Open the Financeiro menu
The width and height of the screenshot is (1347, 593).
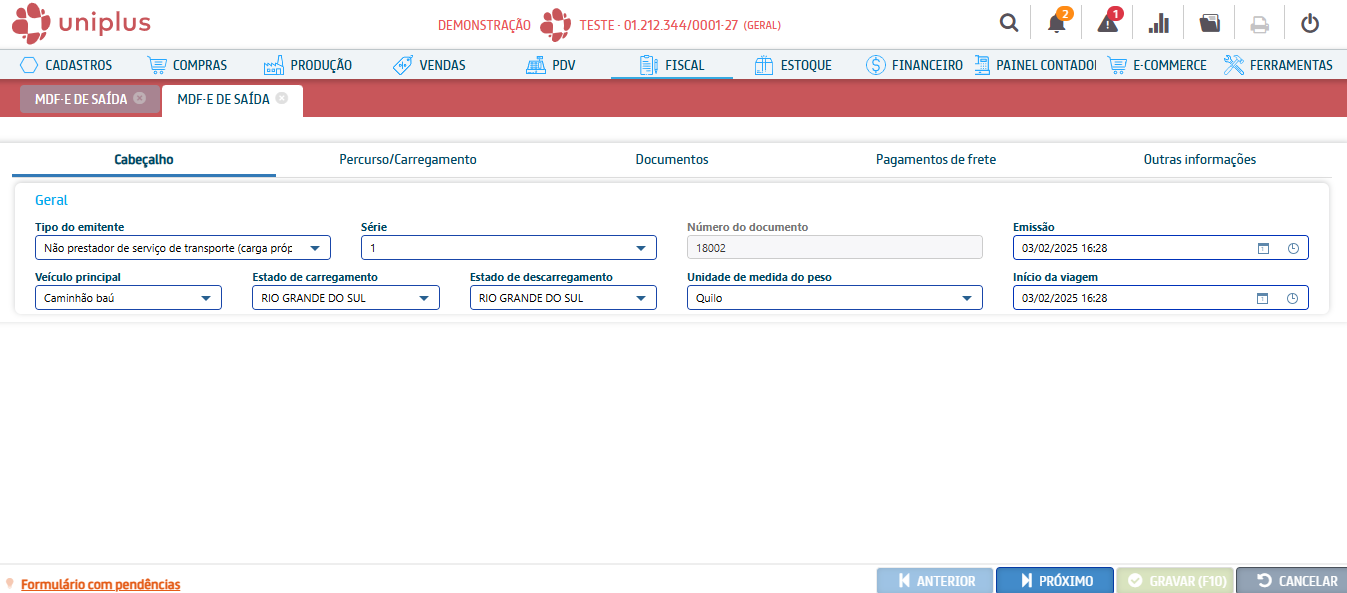point(914,65)
